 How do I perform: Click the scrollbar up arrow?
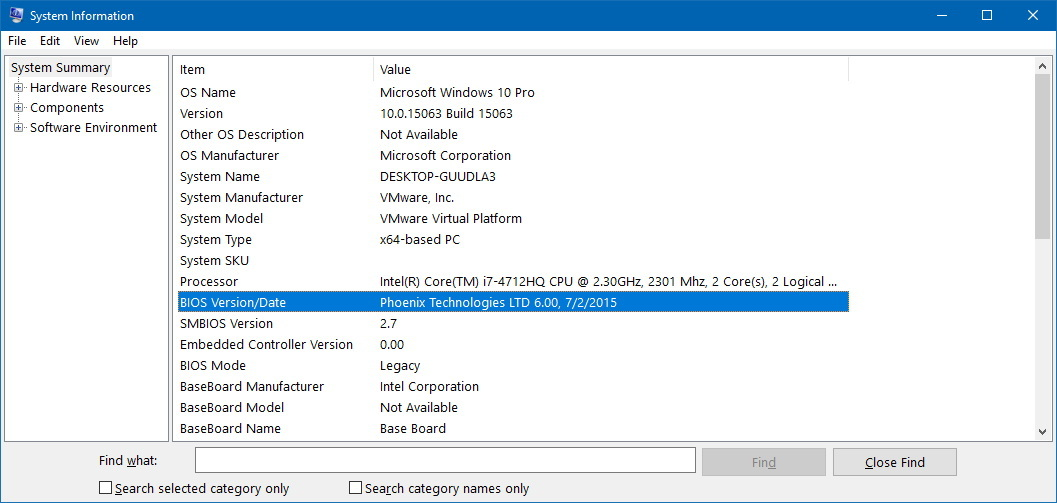1042,66
